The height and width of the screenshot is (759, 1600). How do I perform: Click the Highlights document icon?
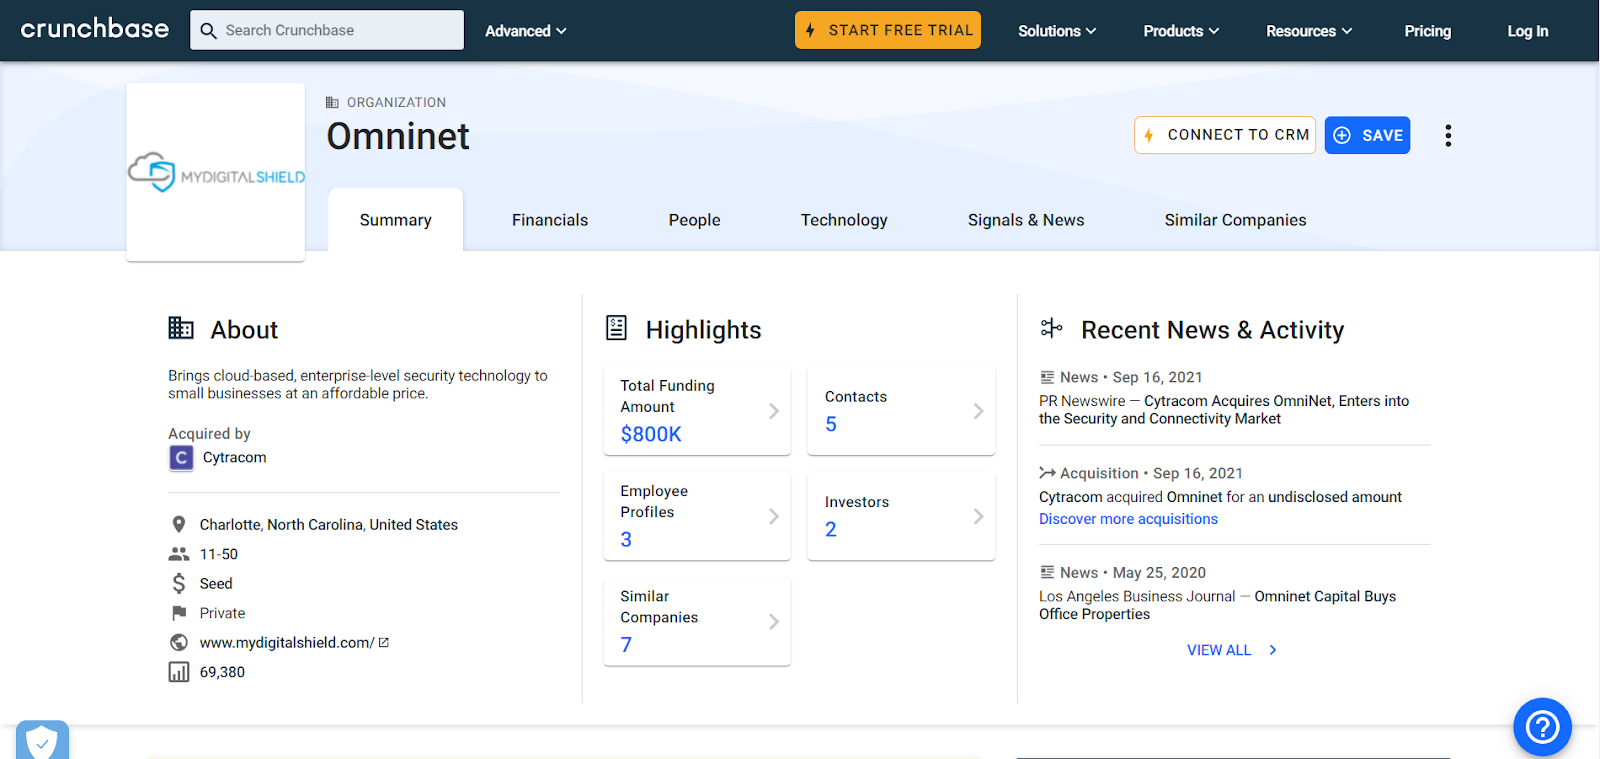pyautogui.click(x=617, y=328)
